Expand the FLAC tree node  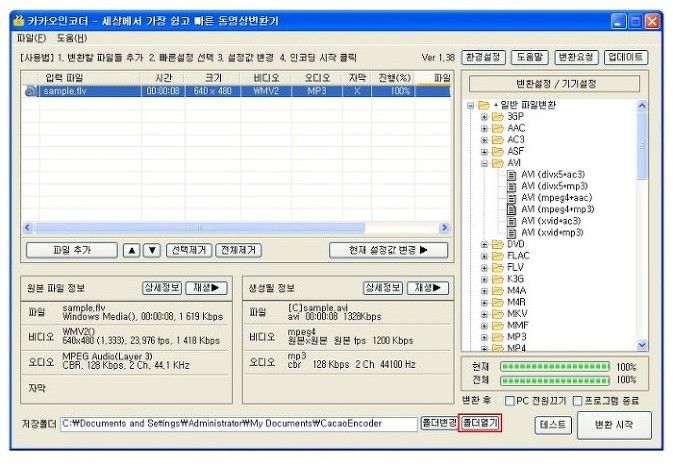484,256
